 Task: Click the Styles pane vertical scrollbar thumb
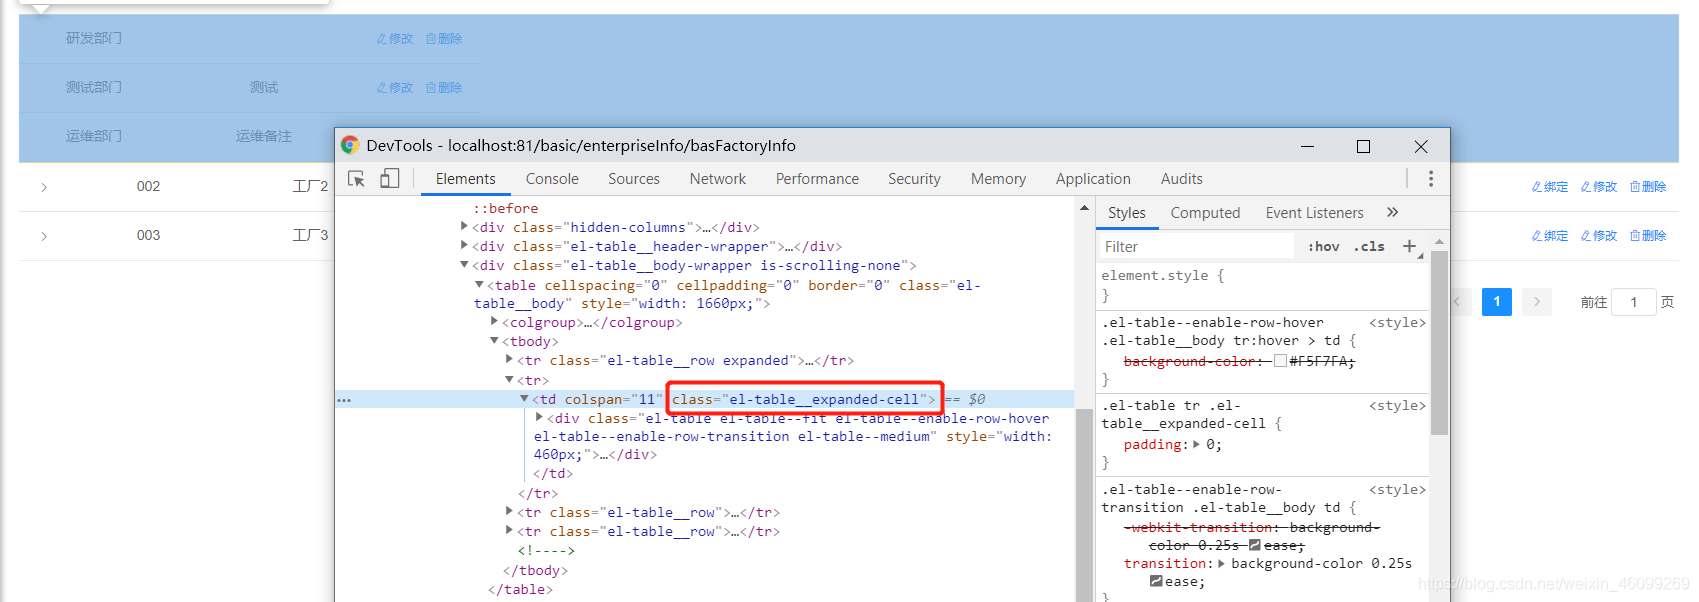click(x=1439, y=342)
